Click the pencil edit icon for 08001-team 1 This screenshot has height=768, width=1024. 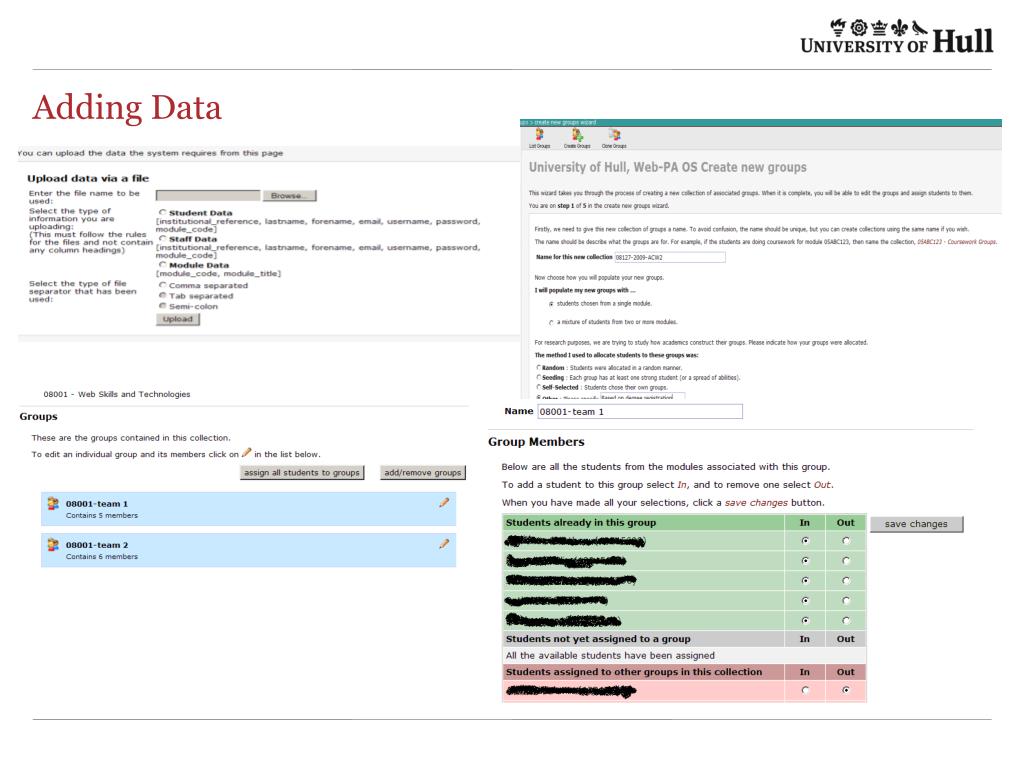point(444,502)
